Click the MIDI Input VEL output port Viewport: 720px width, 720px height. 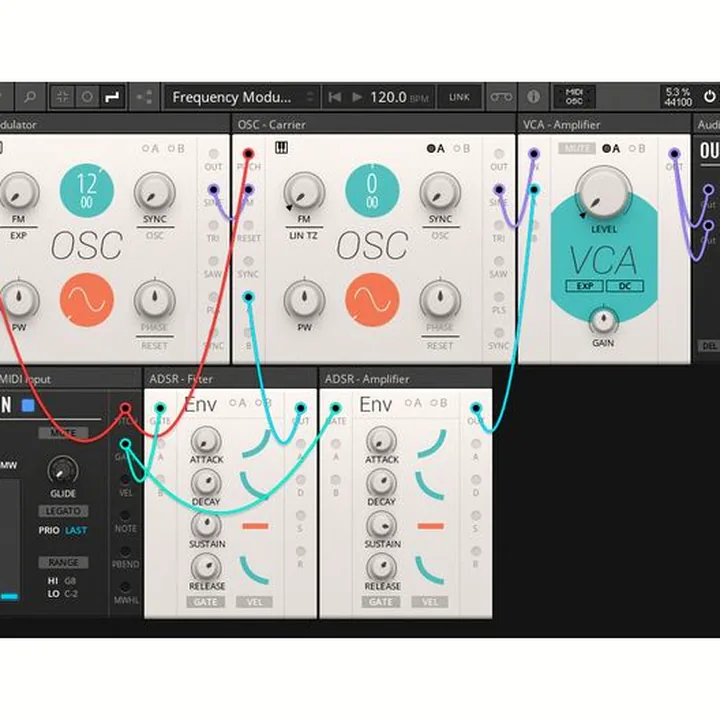[125, 479]
